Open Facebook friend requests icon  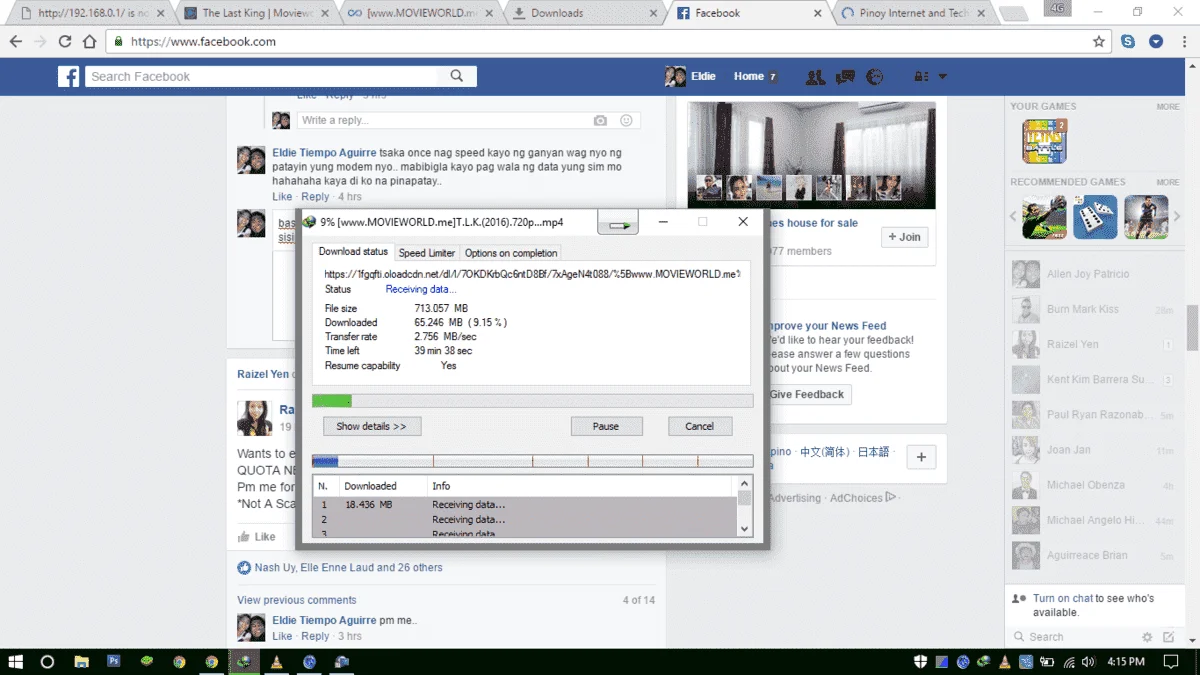pyautogui.click(x=815, y=76)
